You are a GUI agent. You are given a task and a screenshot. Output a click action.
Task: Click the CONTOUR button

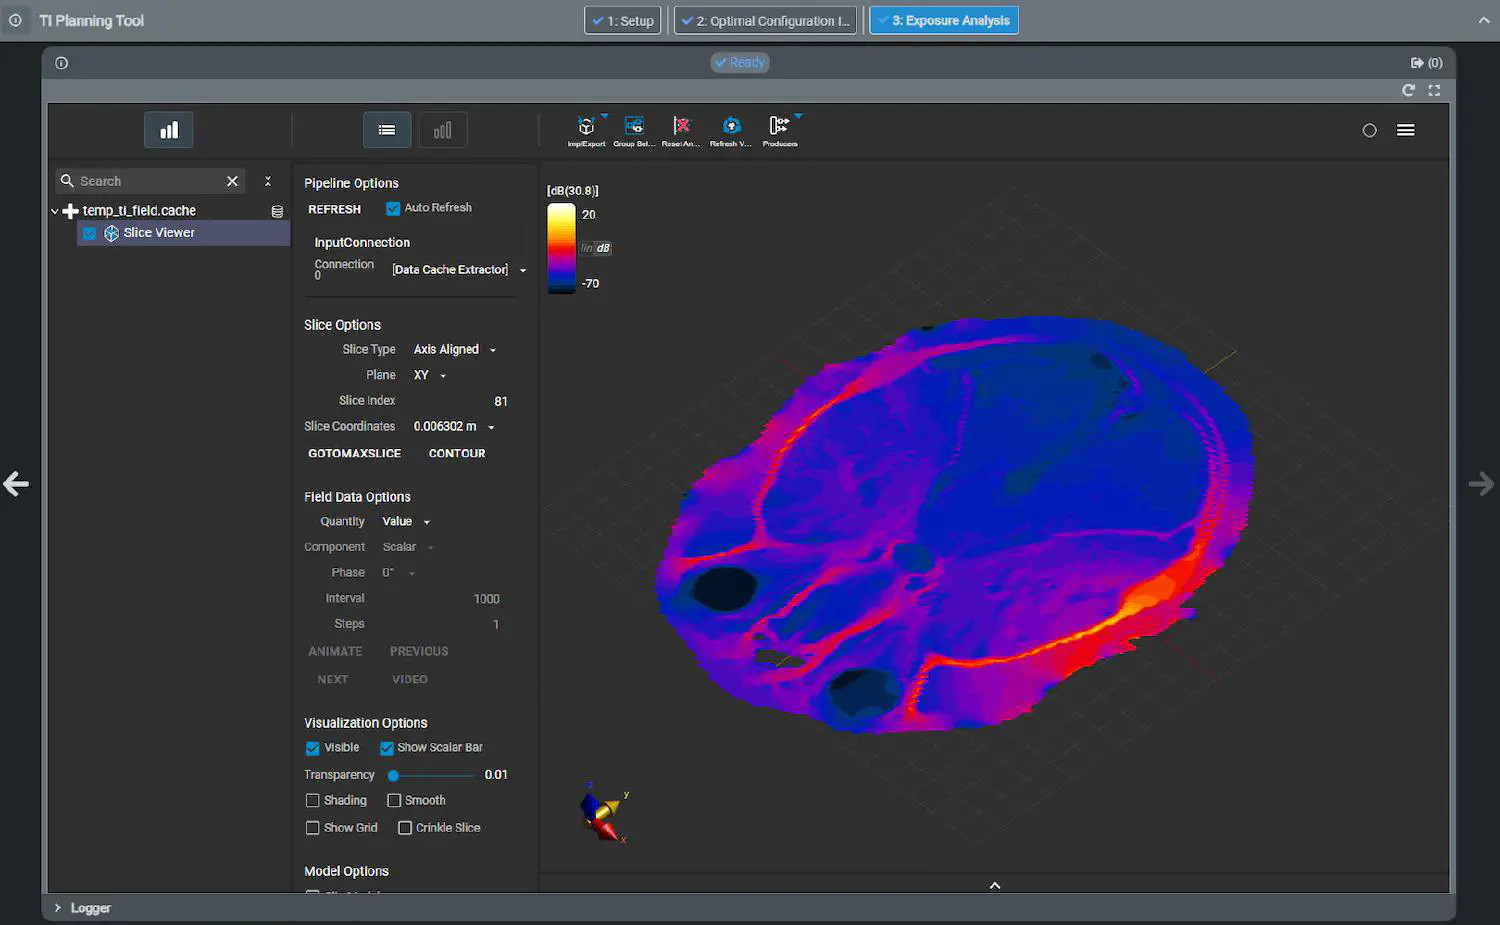tap(457, 453)
